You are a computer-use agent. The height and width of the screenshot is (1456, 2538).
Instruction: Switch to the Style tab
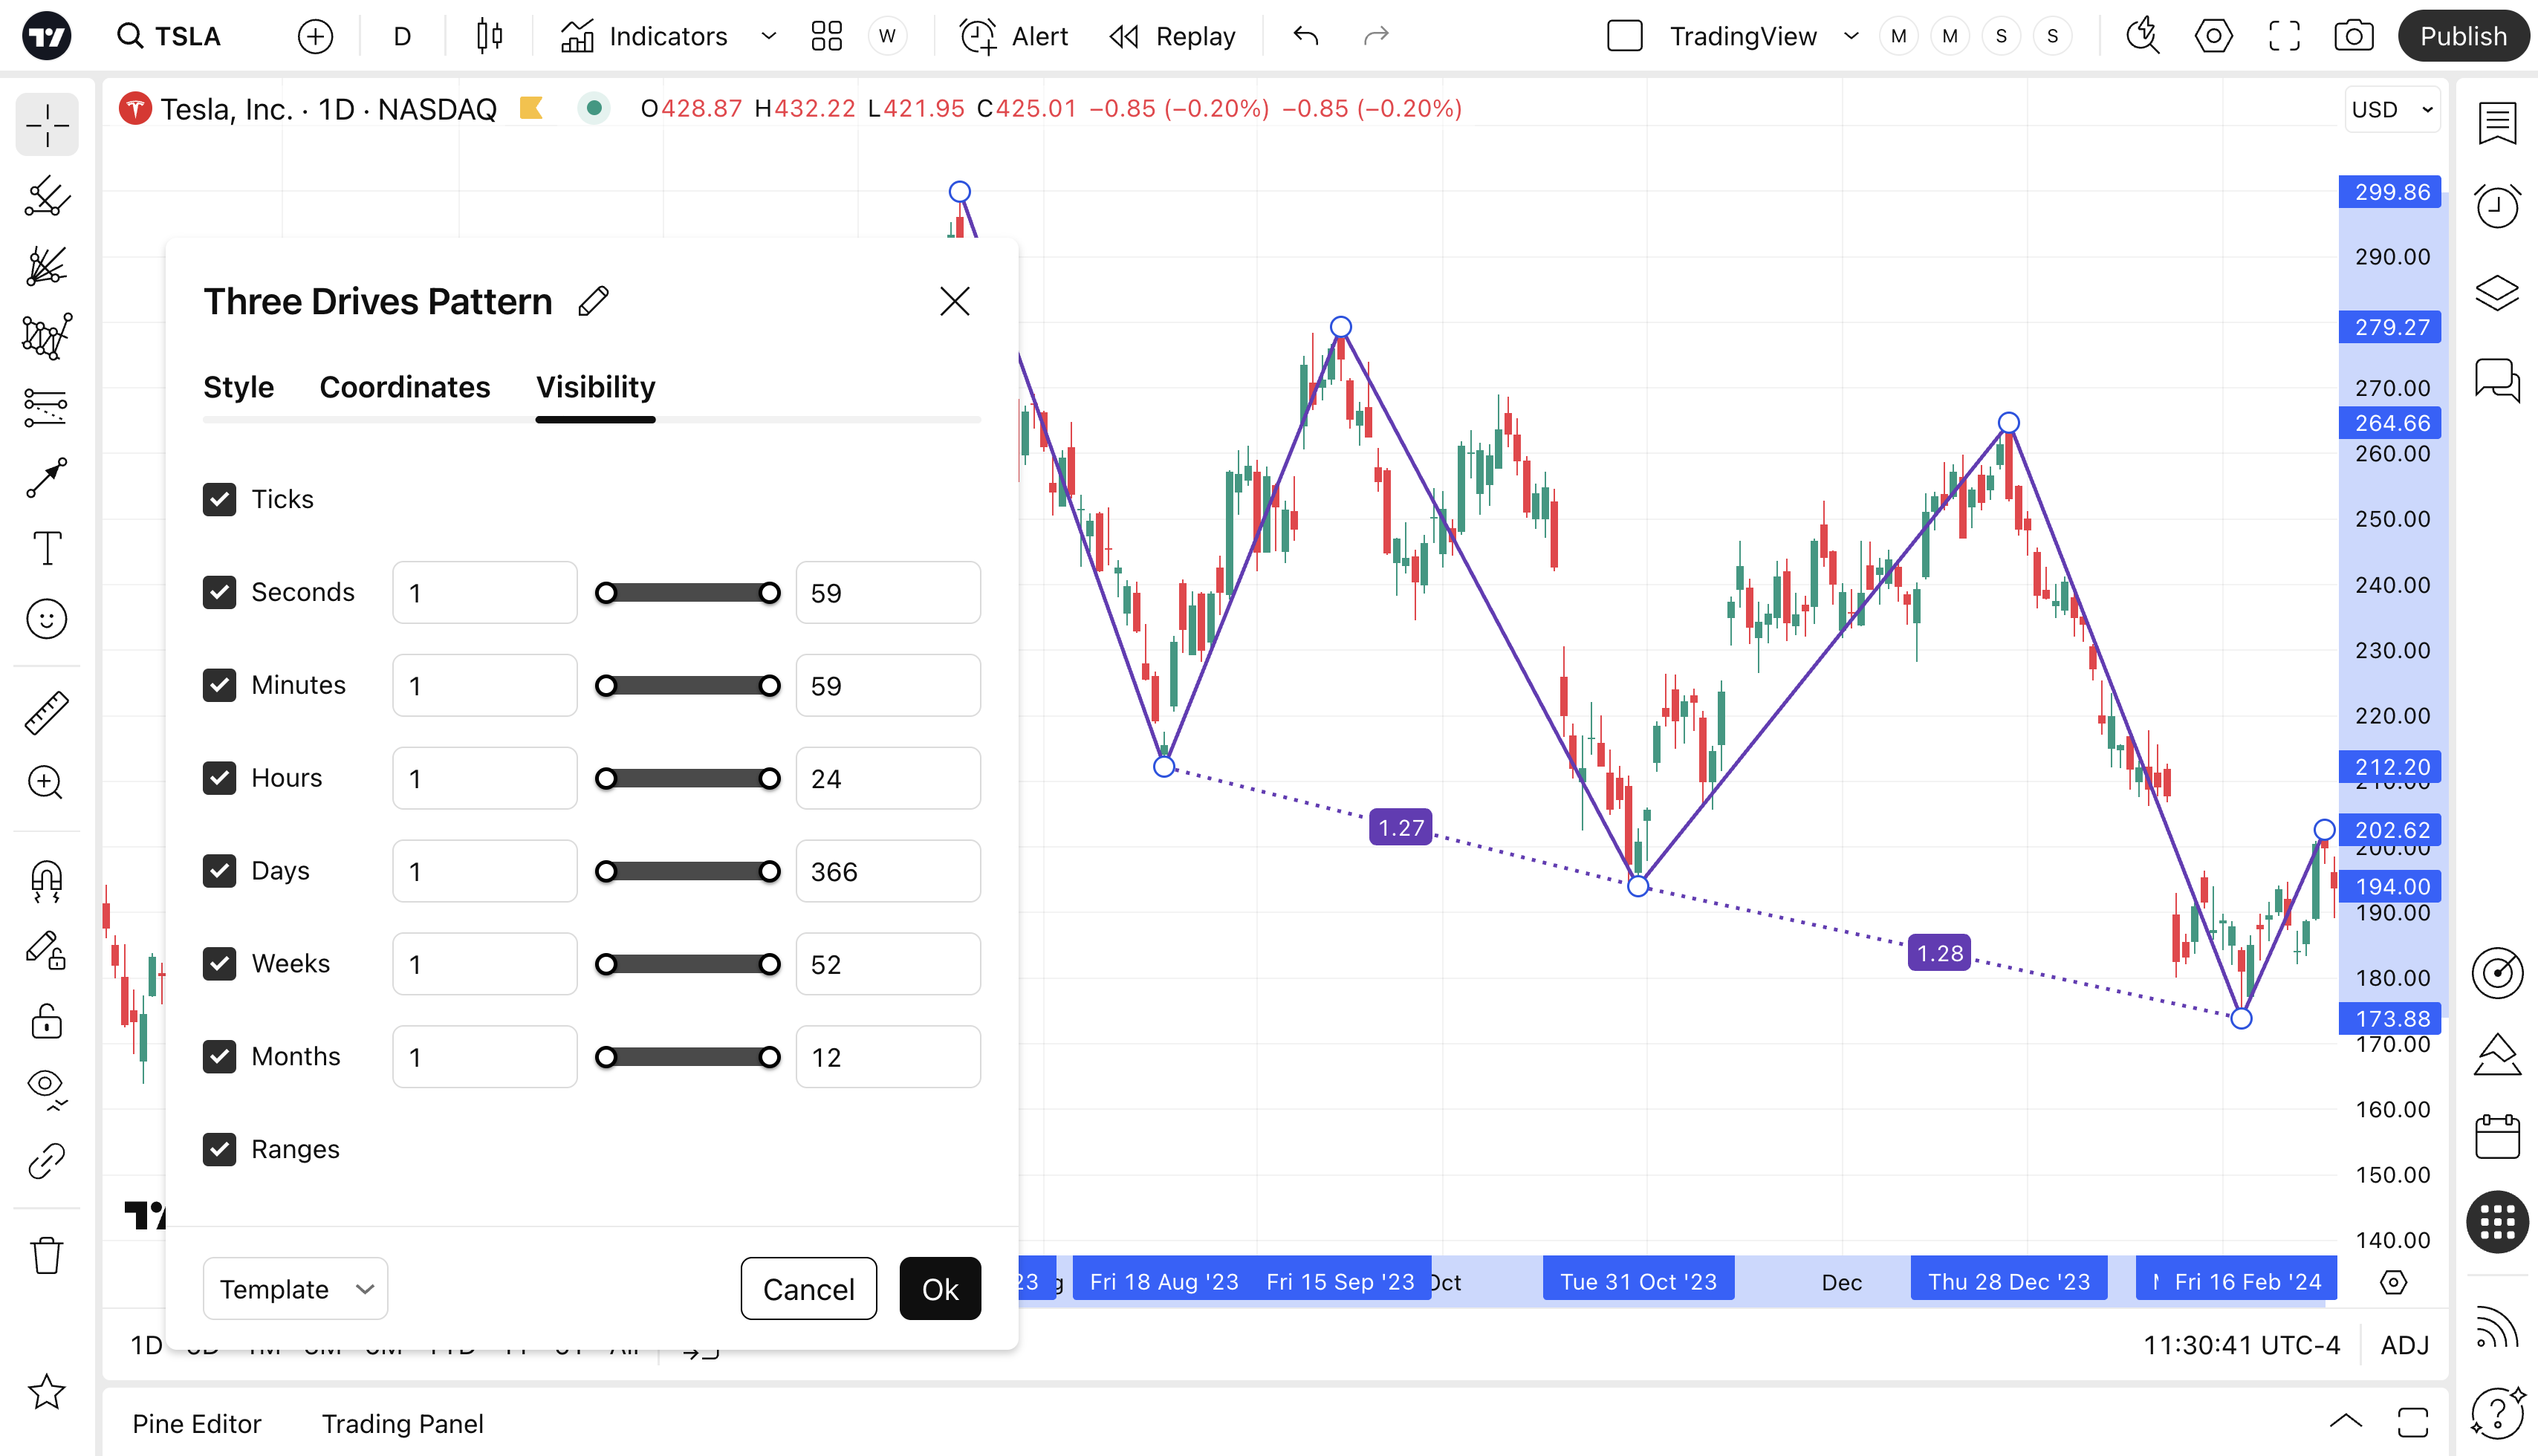click(238, 387)
